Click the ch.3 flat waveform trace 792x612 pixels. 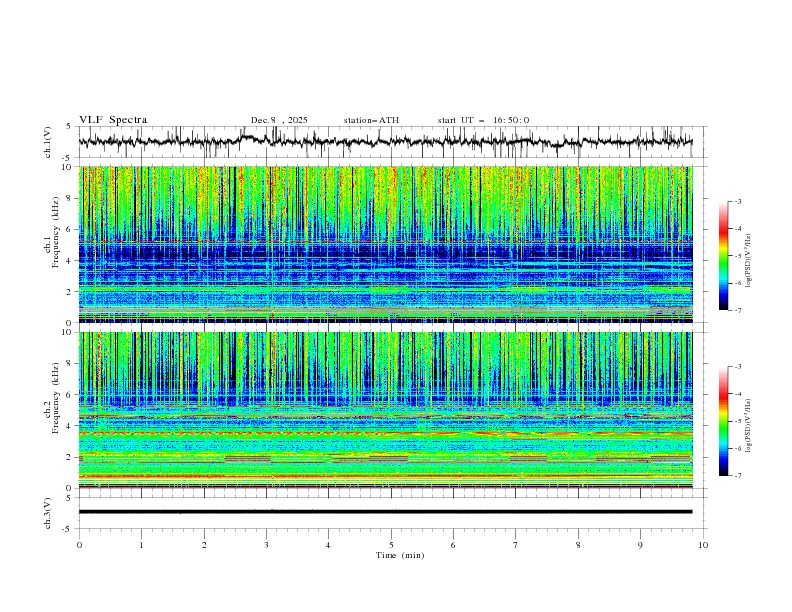[390, 511]
